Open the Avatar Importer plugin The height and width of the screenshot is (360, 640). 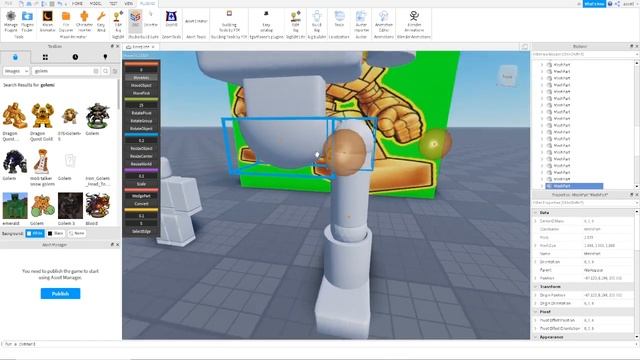[361, 21]
